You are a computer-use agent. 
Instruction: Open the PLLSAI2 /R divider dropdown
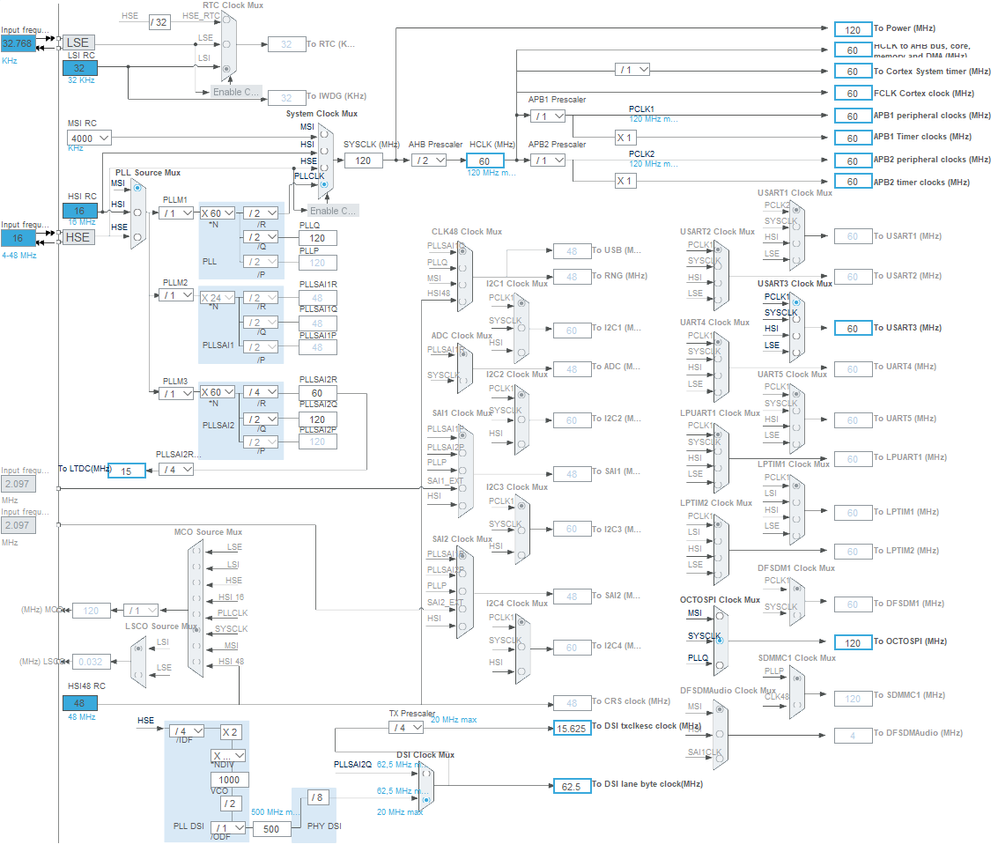pos(261,392)
